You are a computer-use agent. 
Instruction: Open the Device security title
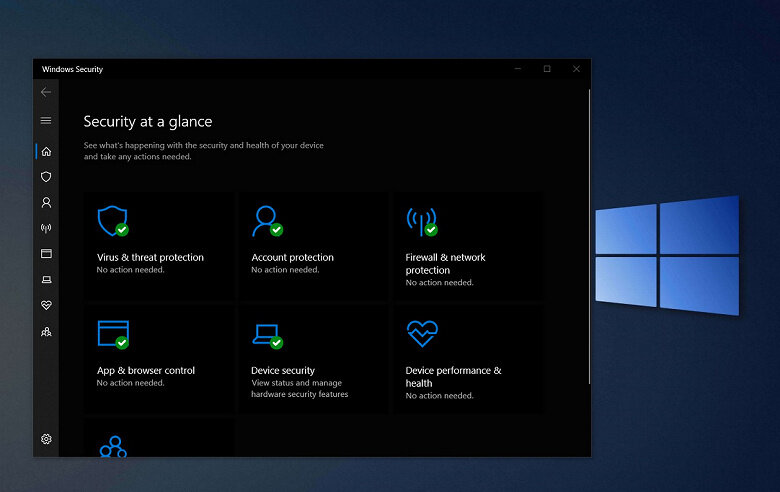(x=283, y=370)
